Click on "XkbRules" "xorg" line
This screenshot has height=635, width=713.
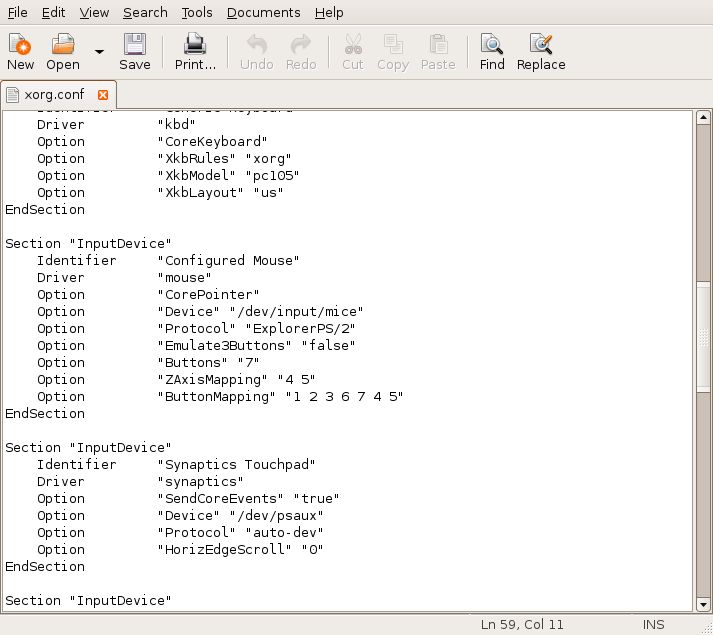click(224, 158)
